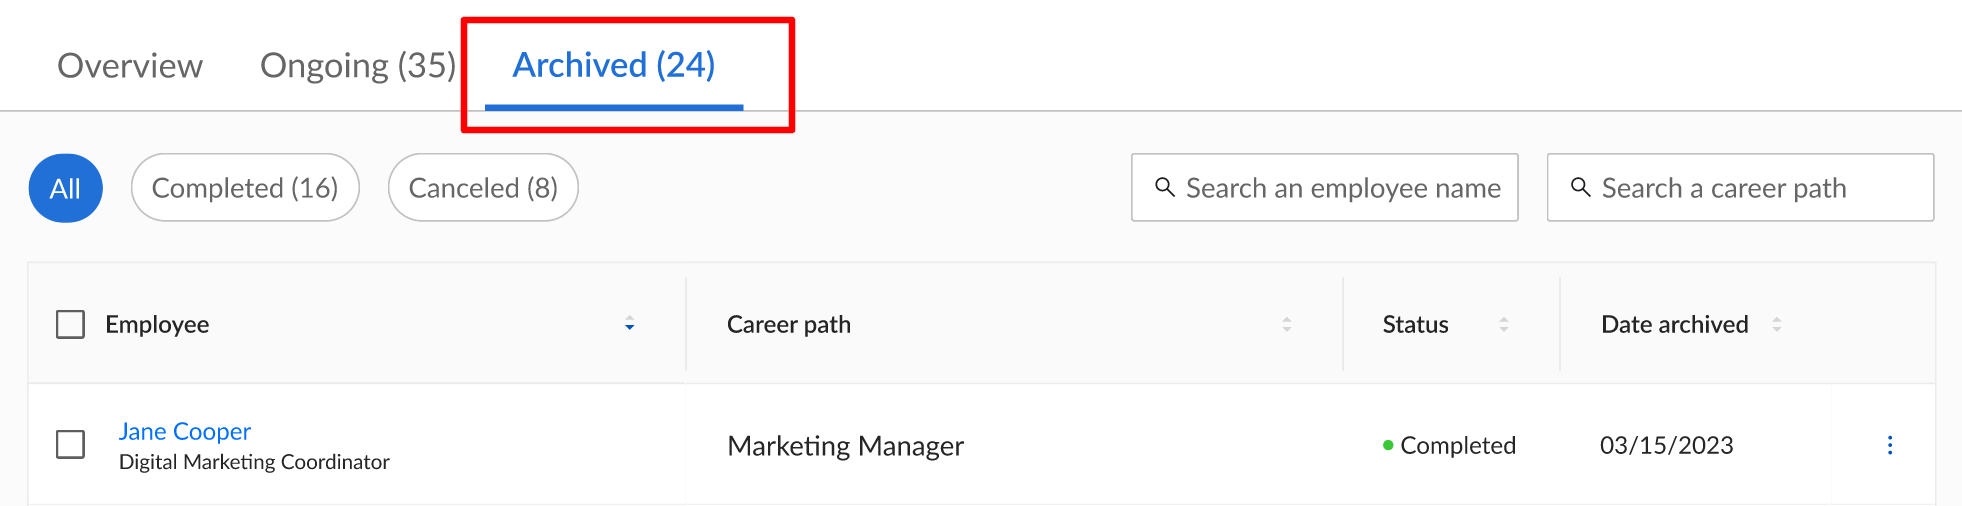Click the career path search magnifier icon
This screenshot has width=1962, height=506.
click(1580, 187)
